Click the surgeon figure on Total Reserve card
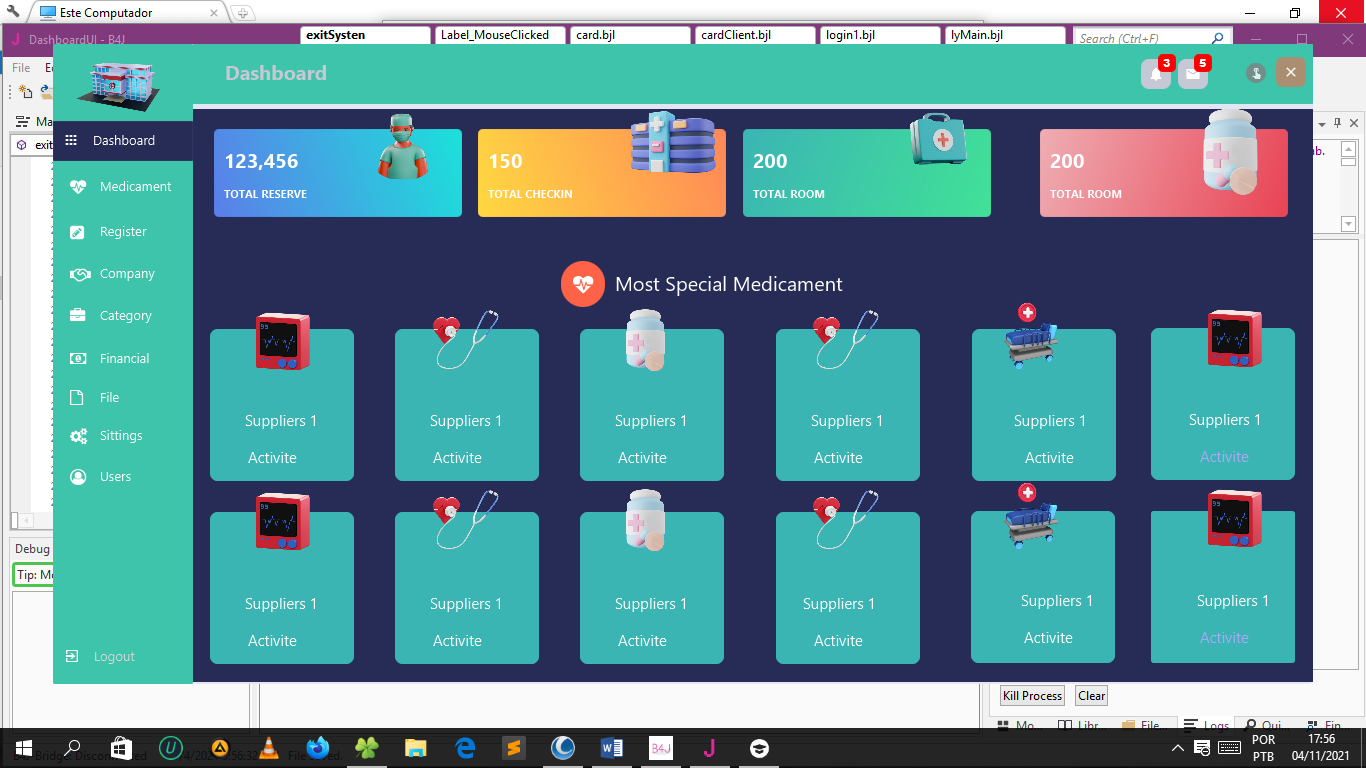Image resolution: width=1366 pixels, height=768 pixels. [x=402, y=146]
